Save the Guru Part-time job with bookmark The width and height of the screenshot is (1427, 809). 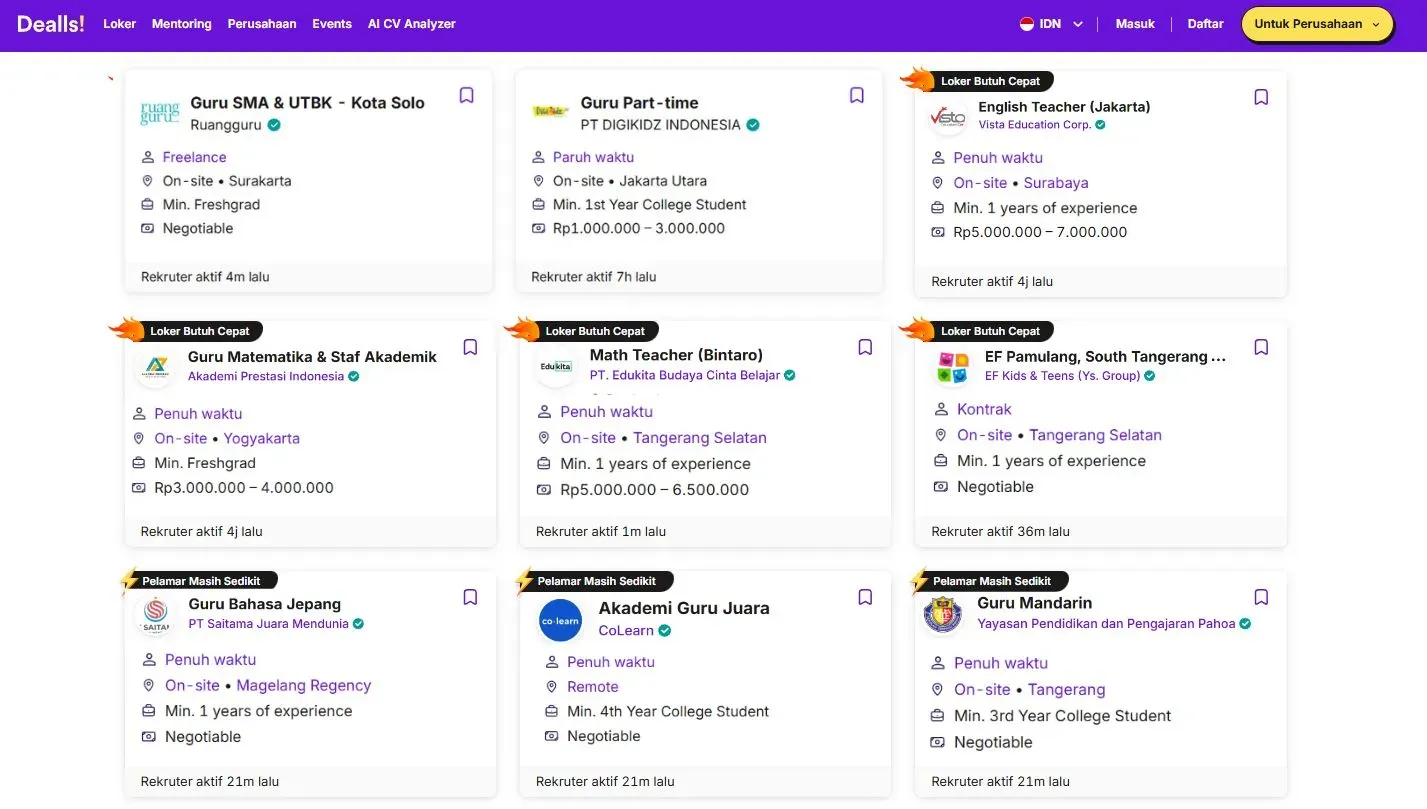[x=856, y=95]
